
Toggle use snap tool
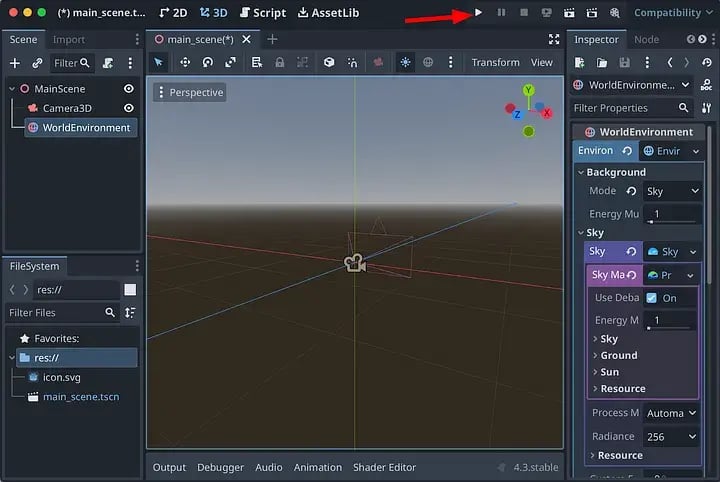point(352,62)
